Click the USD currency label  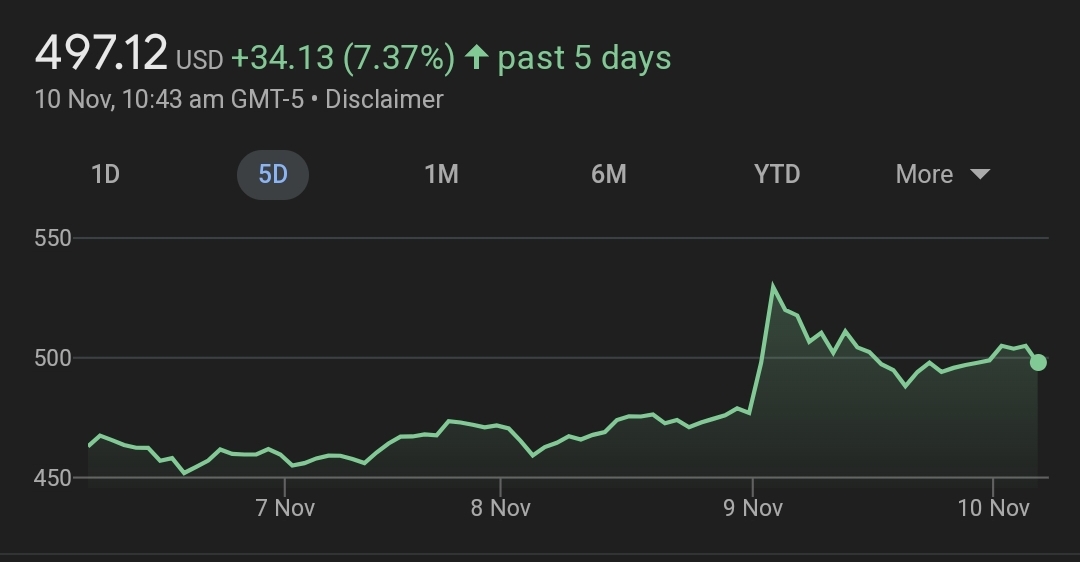199,60
